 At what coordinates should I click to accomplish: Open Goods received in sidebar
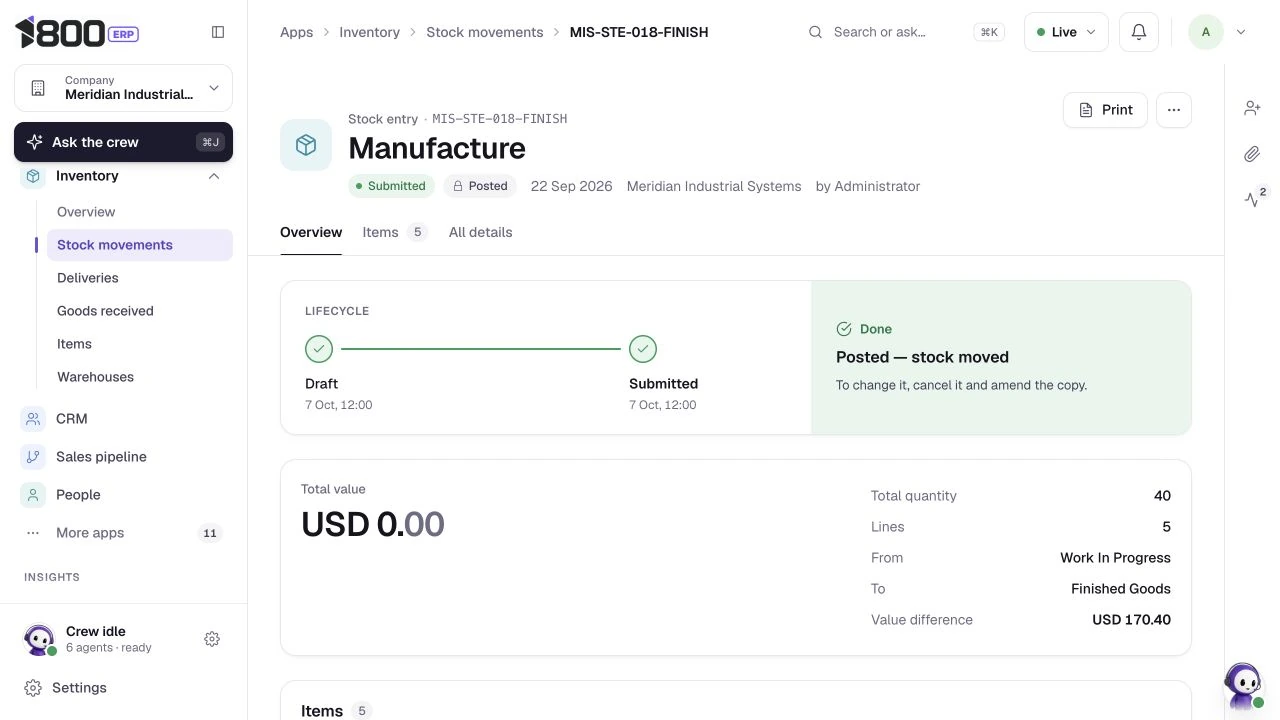pyautogui.click(x=140, y=311)
